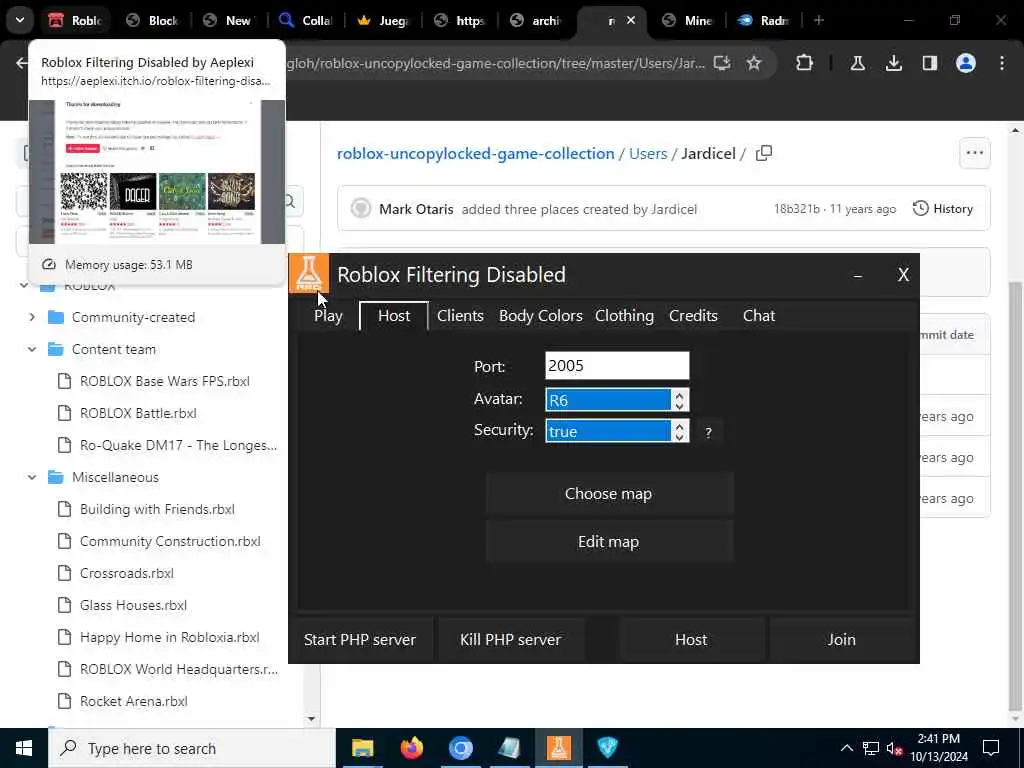
Task: Open the GitHub more options ellipsis button
Action: tap(975, 153)
